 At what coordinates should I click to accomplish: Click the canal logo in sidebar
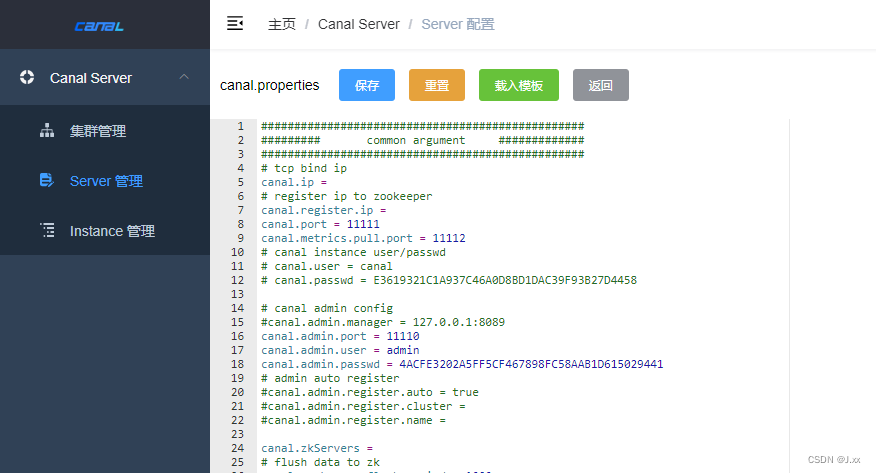99,26
